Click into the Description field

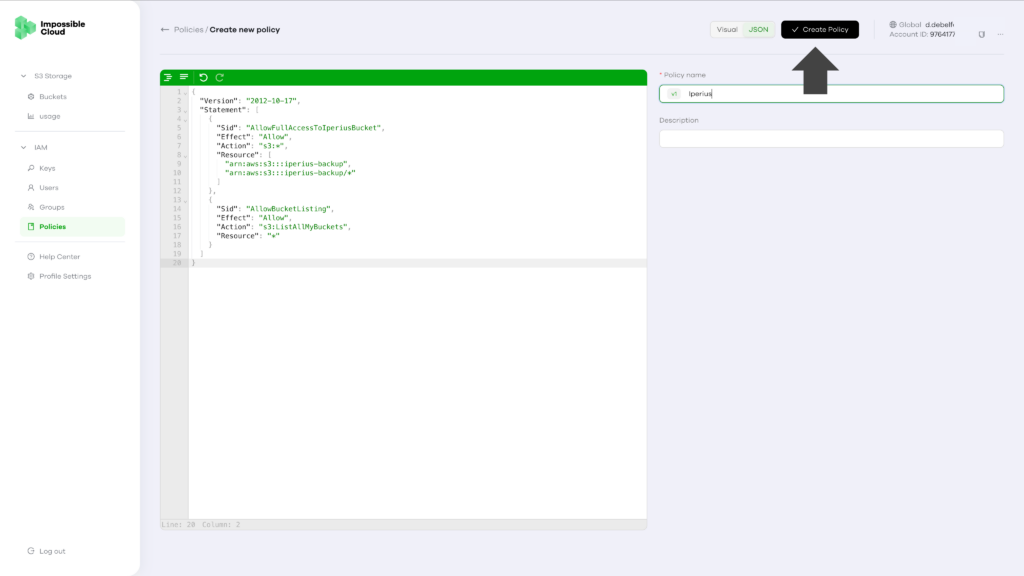click(831, 138)
